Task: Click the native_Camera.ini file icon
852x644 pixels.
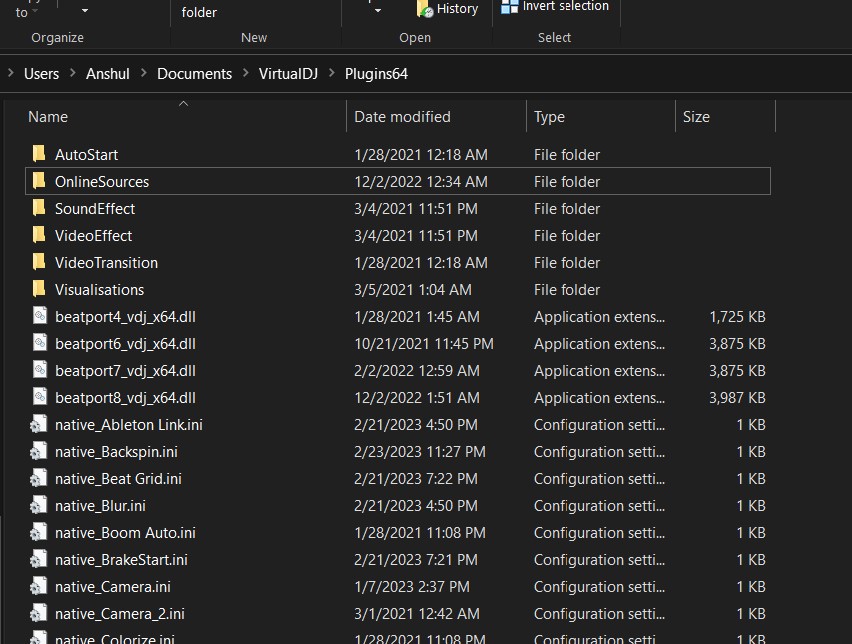Action: (x=39, y=586)
